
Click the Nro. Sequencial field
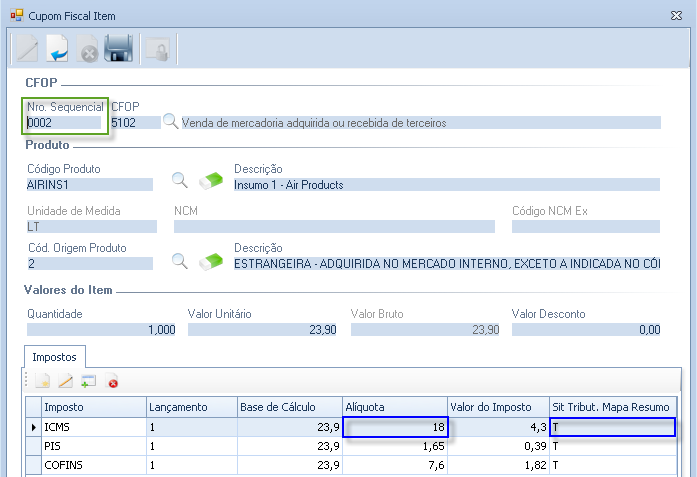click(x=64, y=123)
